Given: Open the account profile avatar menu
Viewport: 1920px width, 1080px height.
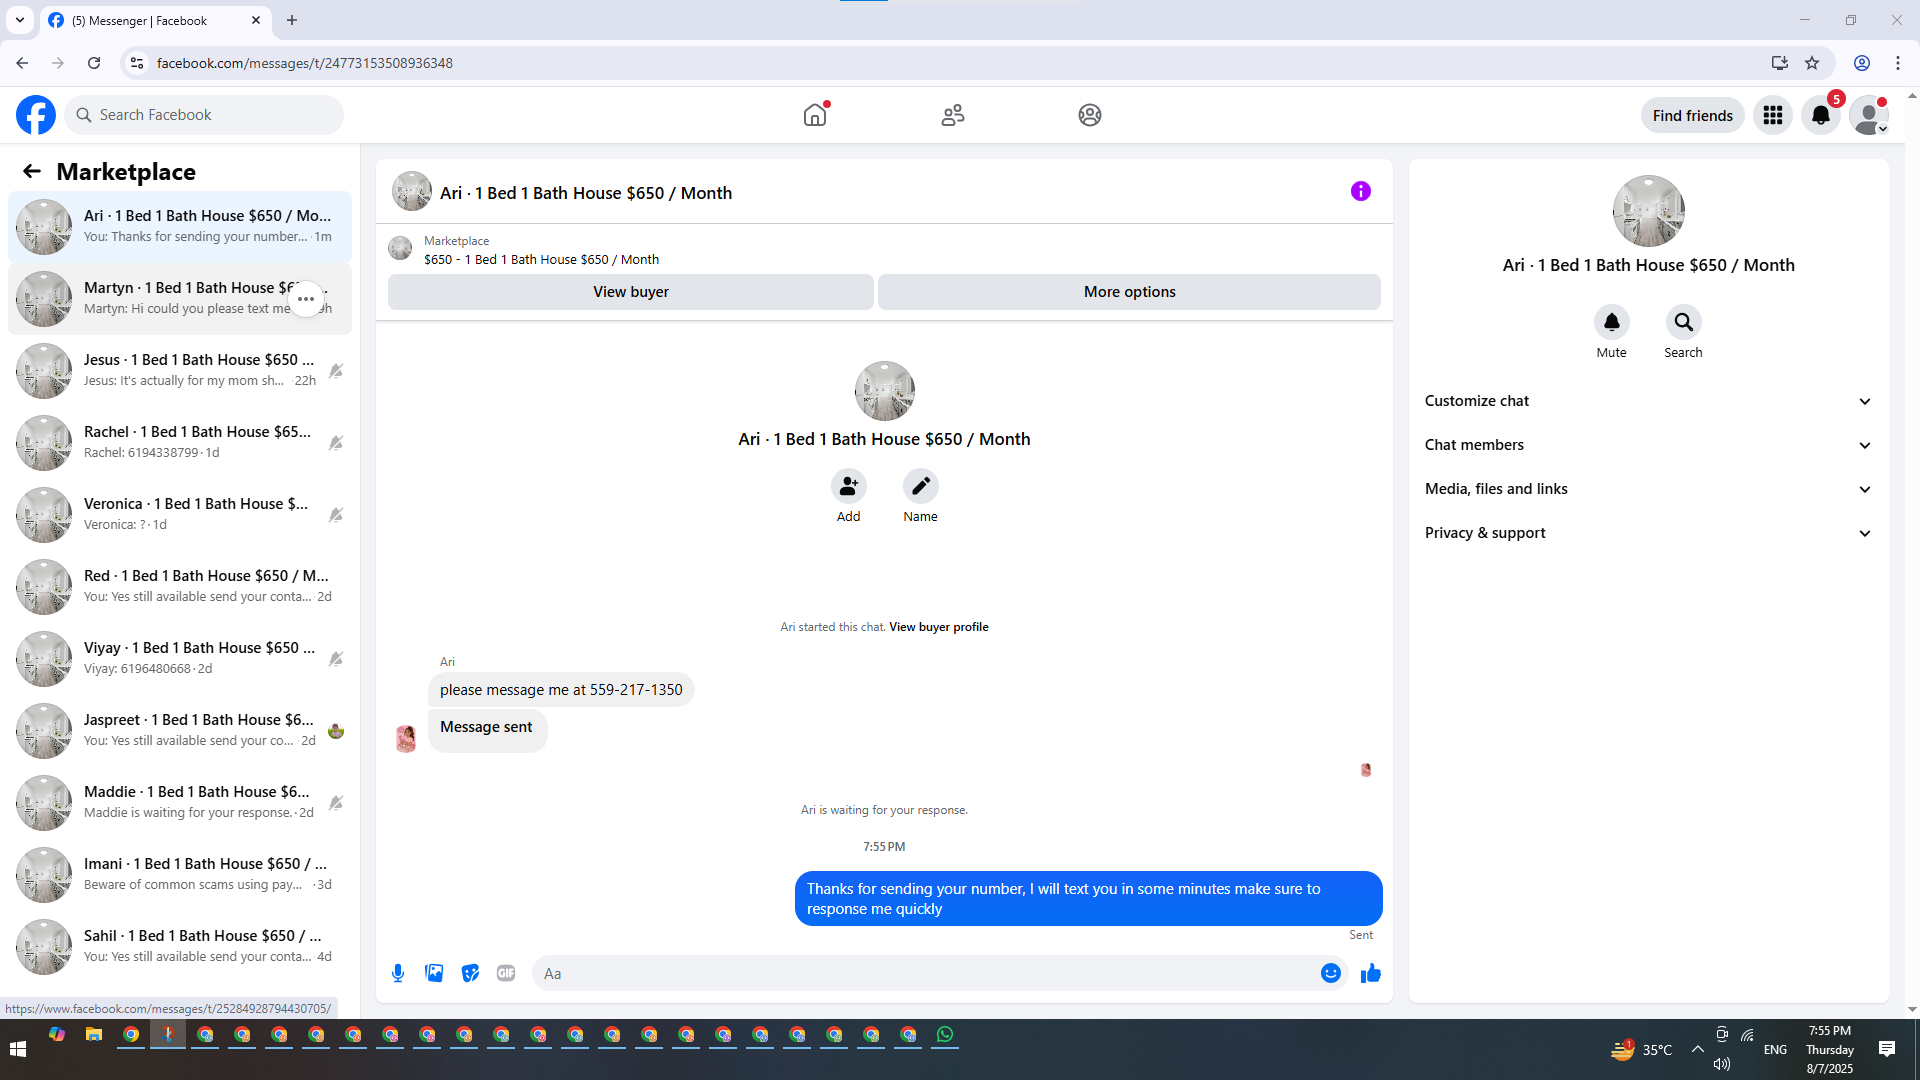Looking at the screenshot, I should pos(1869,115).
